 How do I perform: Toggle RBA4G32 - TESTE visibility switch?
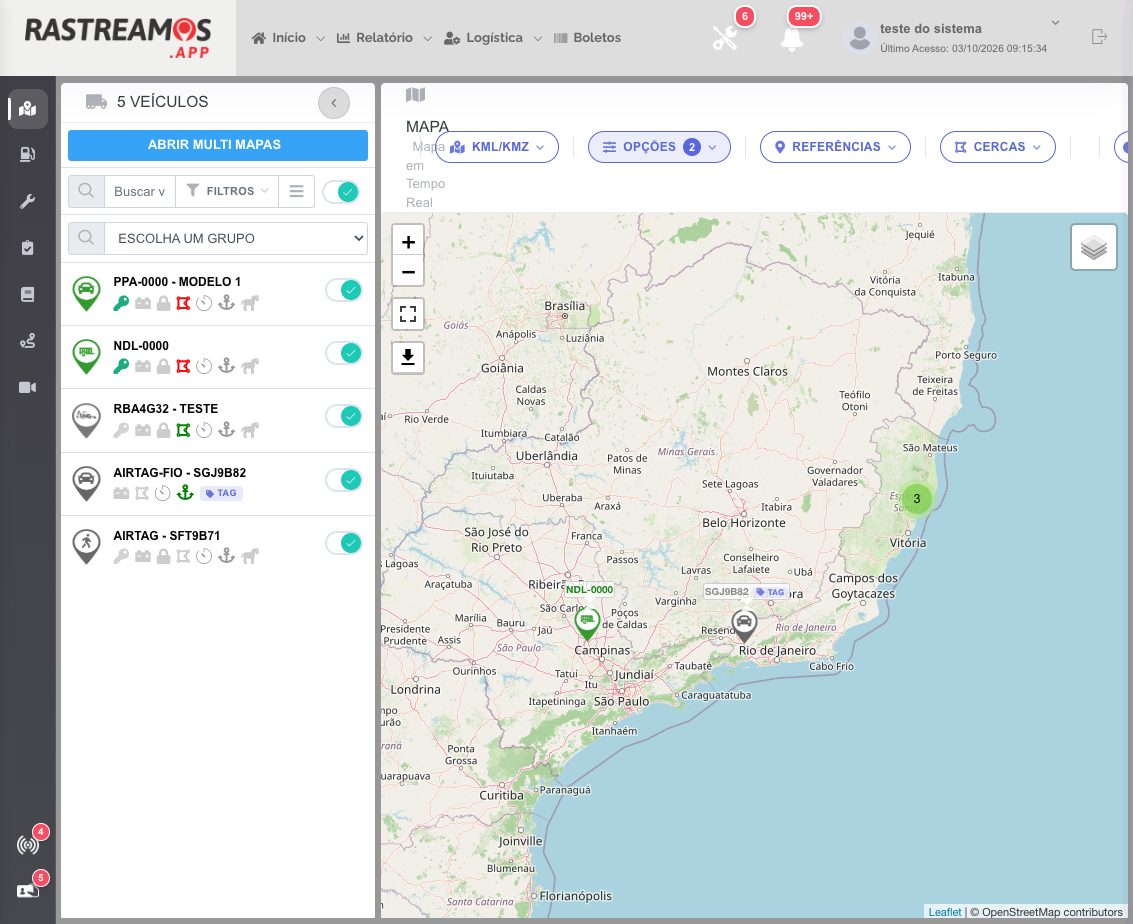[x=343, y=416]
